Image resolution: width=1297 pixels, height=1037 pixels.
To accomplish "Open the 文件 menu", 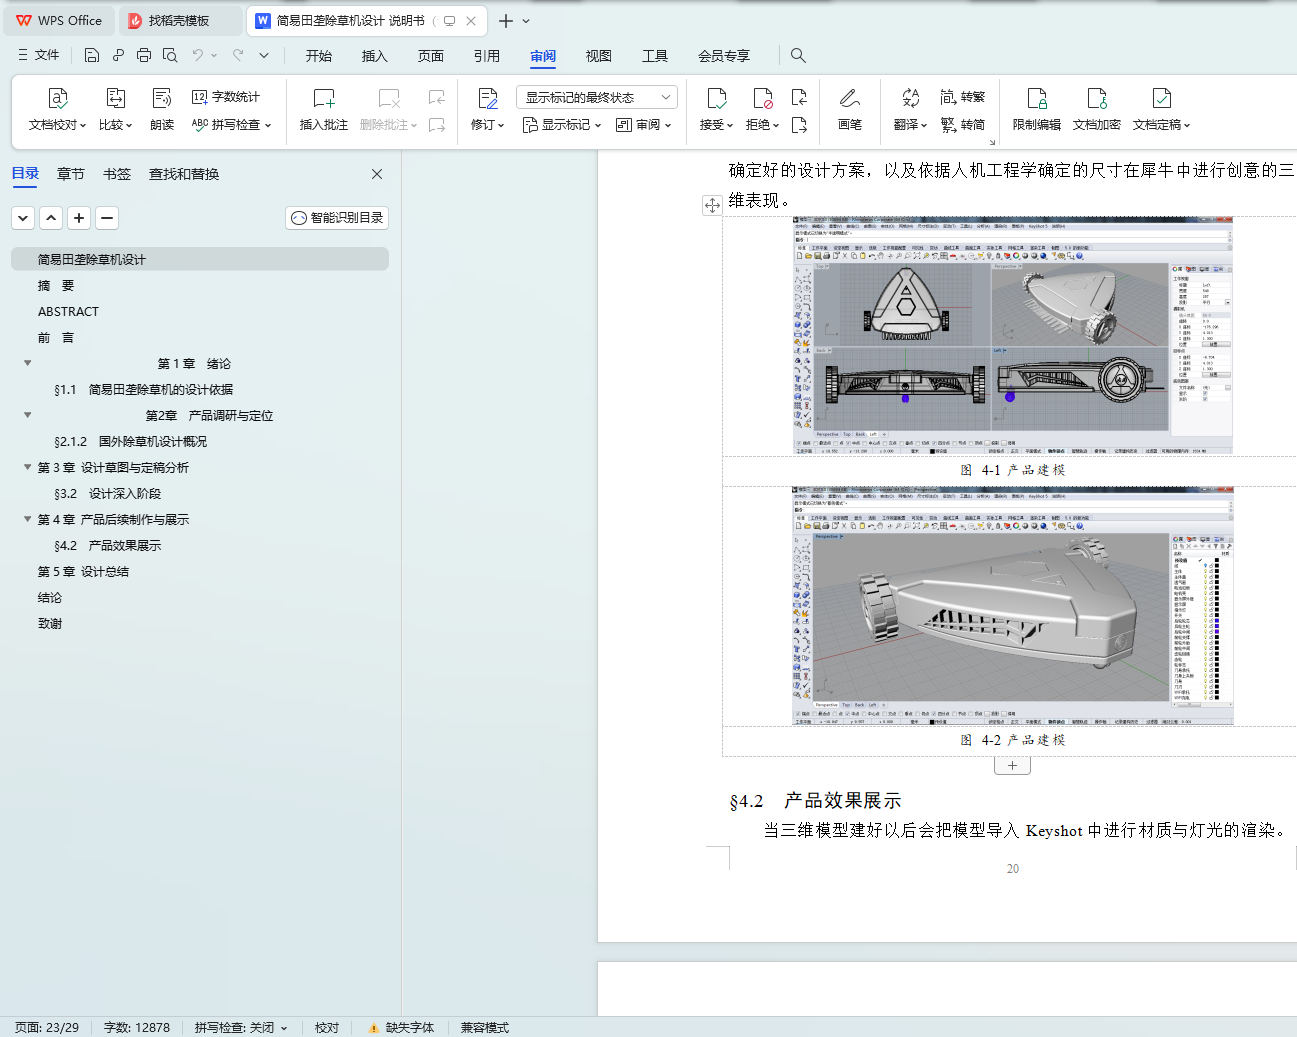I will tap(38, 55).
